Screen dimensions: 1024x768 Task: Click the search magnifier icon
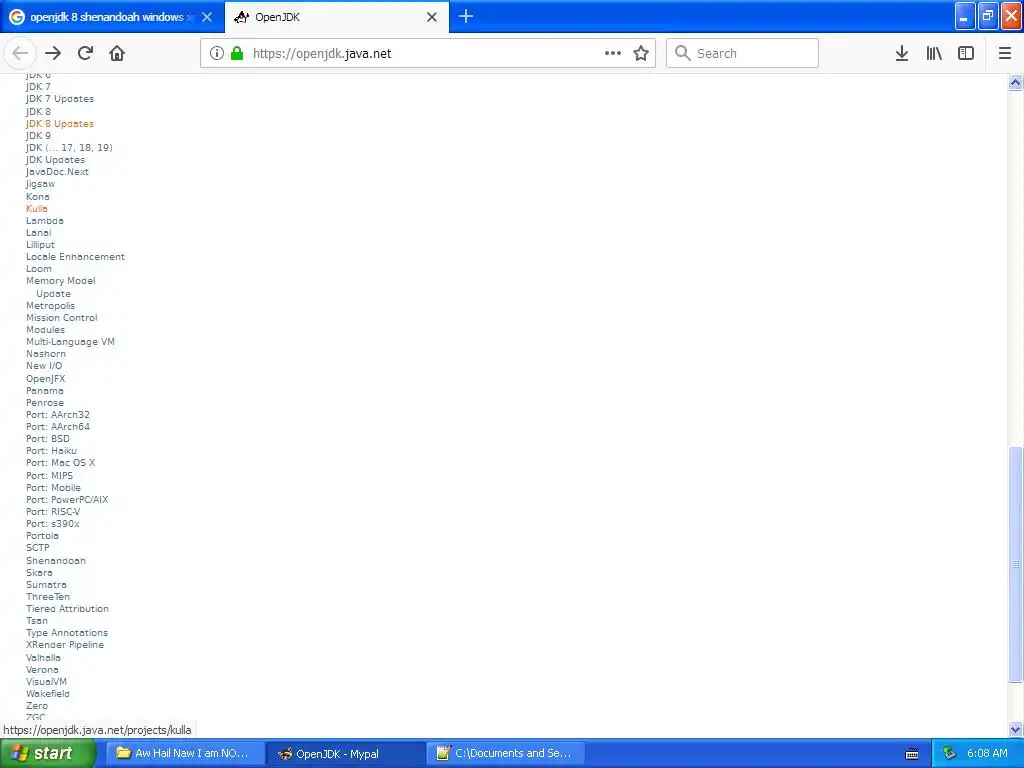coord(682,53)
